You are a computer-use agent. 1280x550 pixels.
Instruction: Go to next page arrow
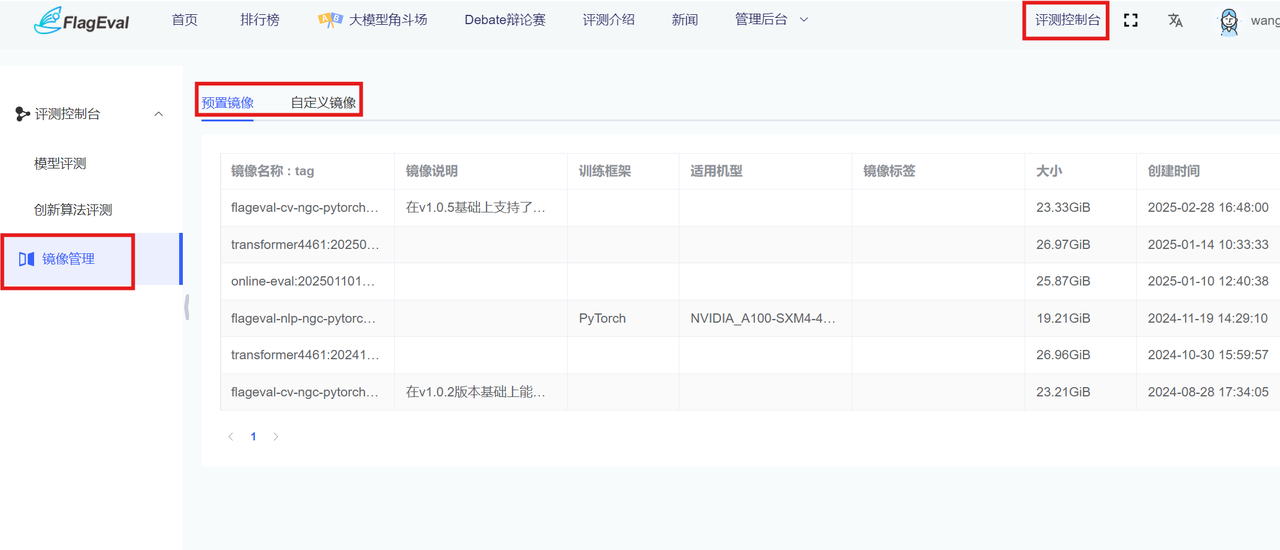pos(276,437)
